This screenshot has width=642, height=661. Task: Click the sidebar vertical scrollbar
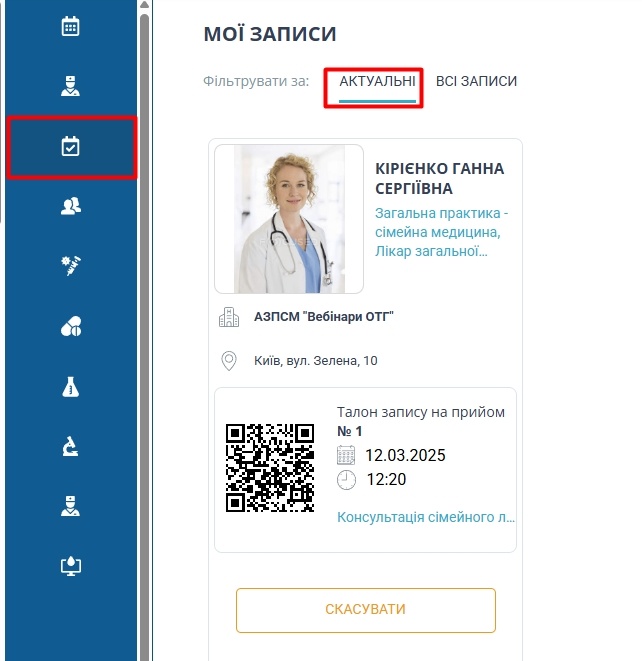point(144,337)
